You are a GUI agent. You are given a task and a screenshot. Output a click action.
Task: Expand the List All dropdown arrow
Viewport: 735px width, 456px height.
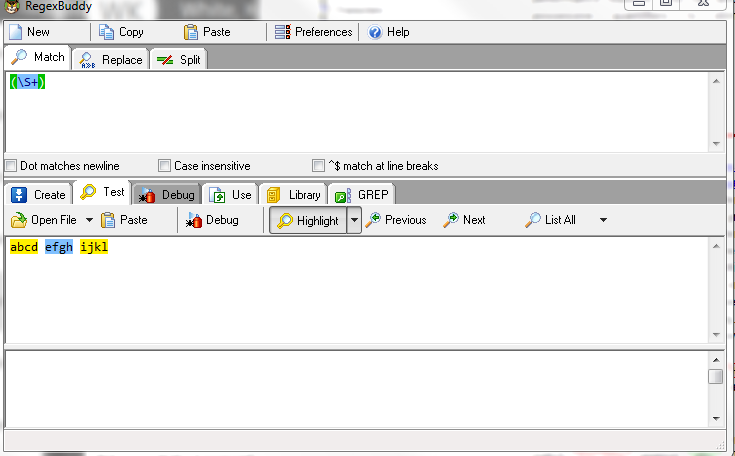(x=603, y=220)
